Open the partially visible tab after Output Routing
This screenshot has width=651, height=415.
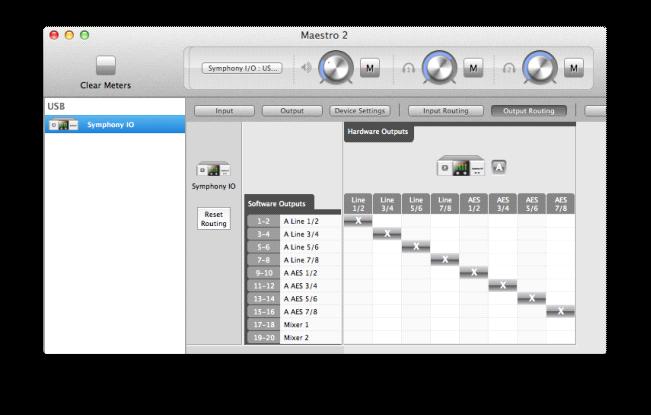click(595, 111)
